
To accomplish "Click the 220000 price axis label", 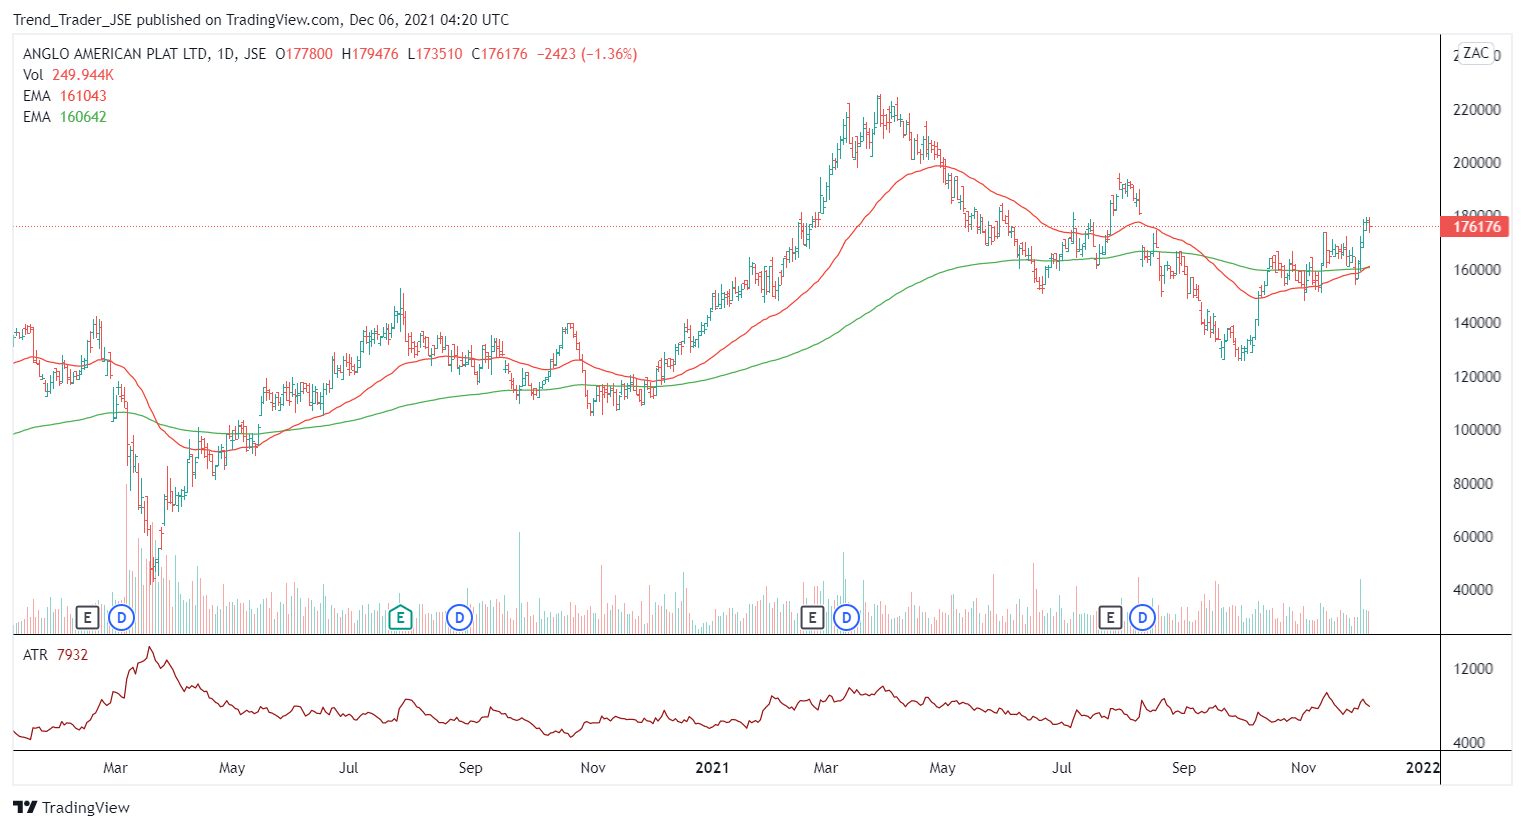I will 1476,109.
